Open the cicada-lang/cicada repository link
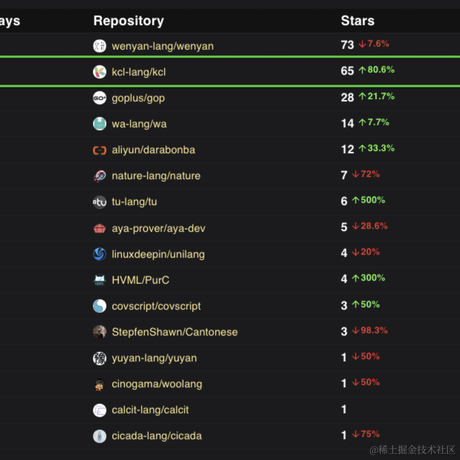This screenshot has width=460, height=460. tap(157, 436)
